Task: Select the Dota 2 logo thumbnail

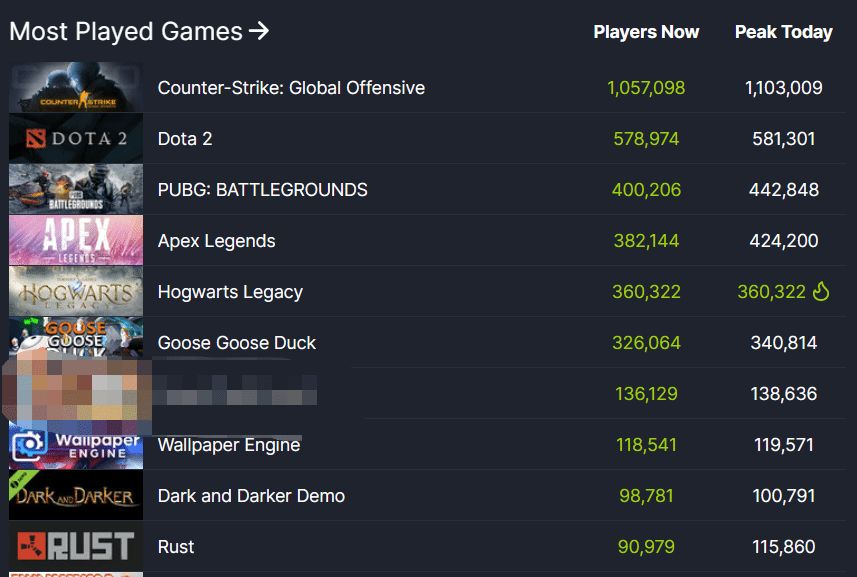Action: tap(76, 138)
